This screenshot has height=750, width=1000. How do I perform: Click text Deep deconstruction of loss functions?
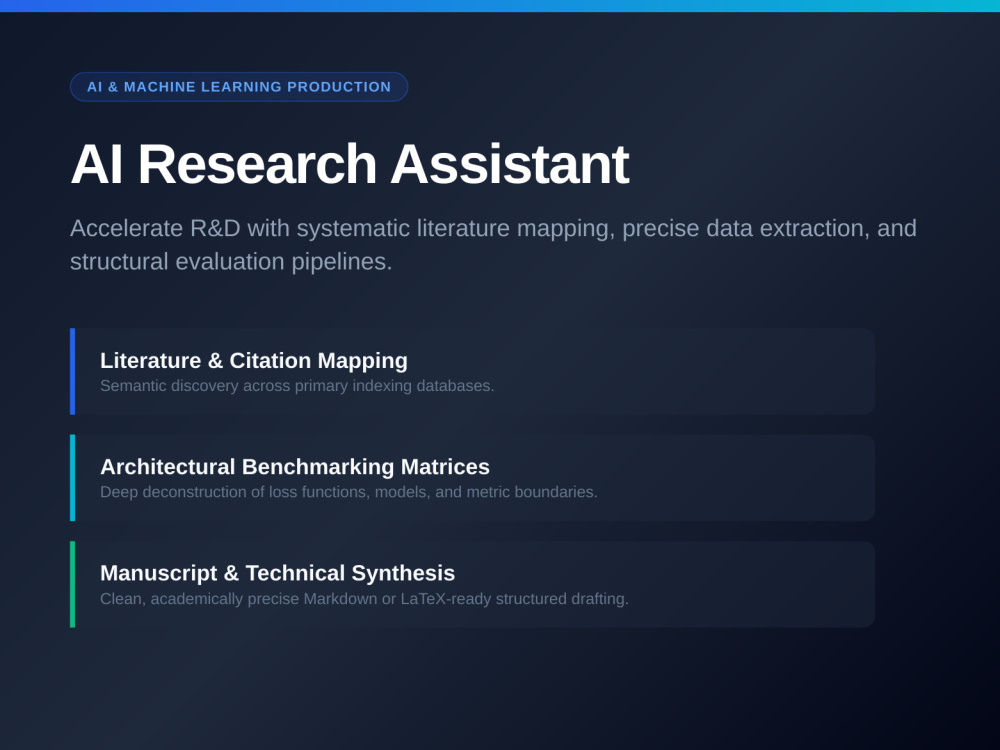349,492
